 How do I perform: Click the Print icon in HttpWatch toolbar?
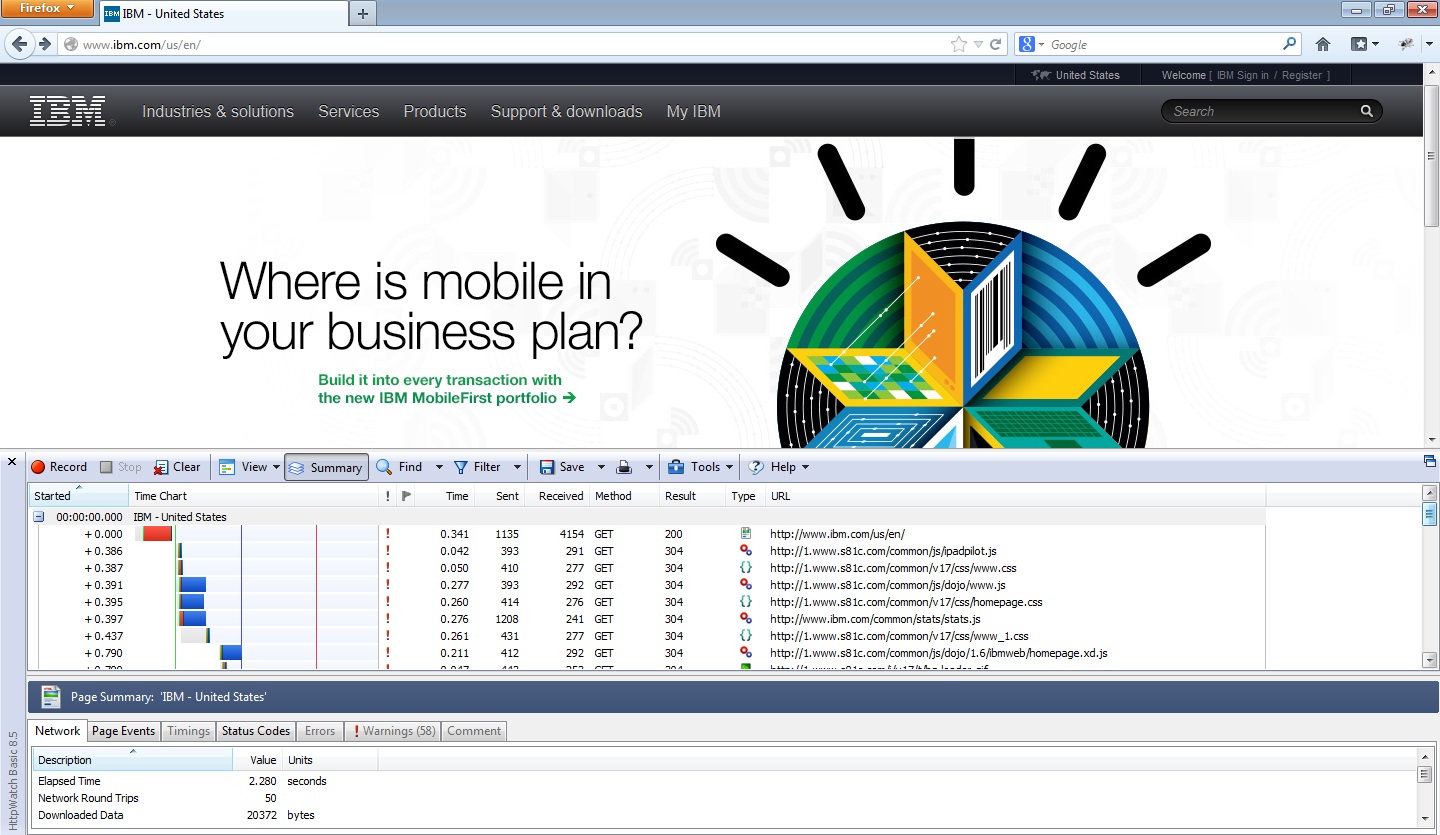[x=624, y=467]
